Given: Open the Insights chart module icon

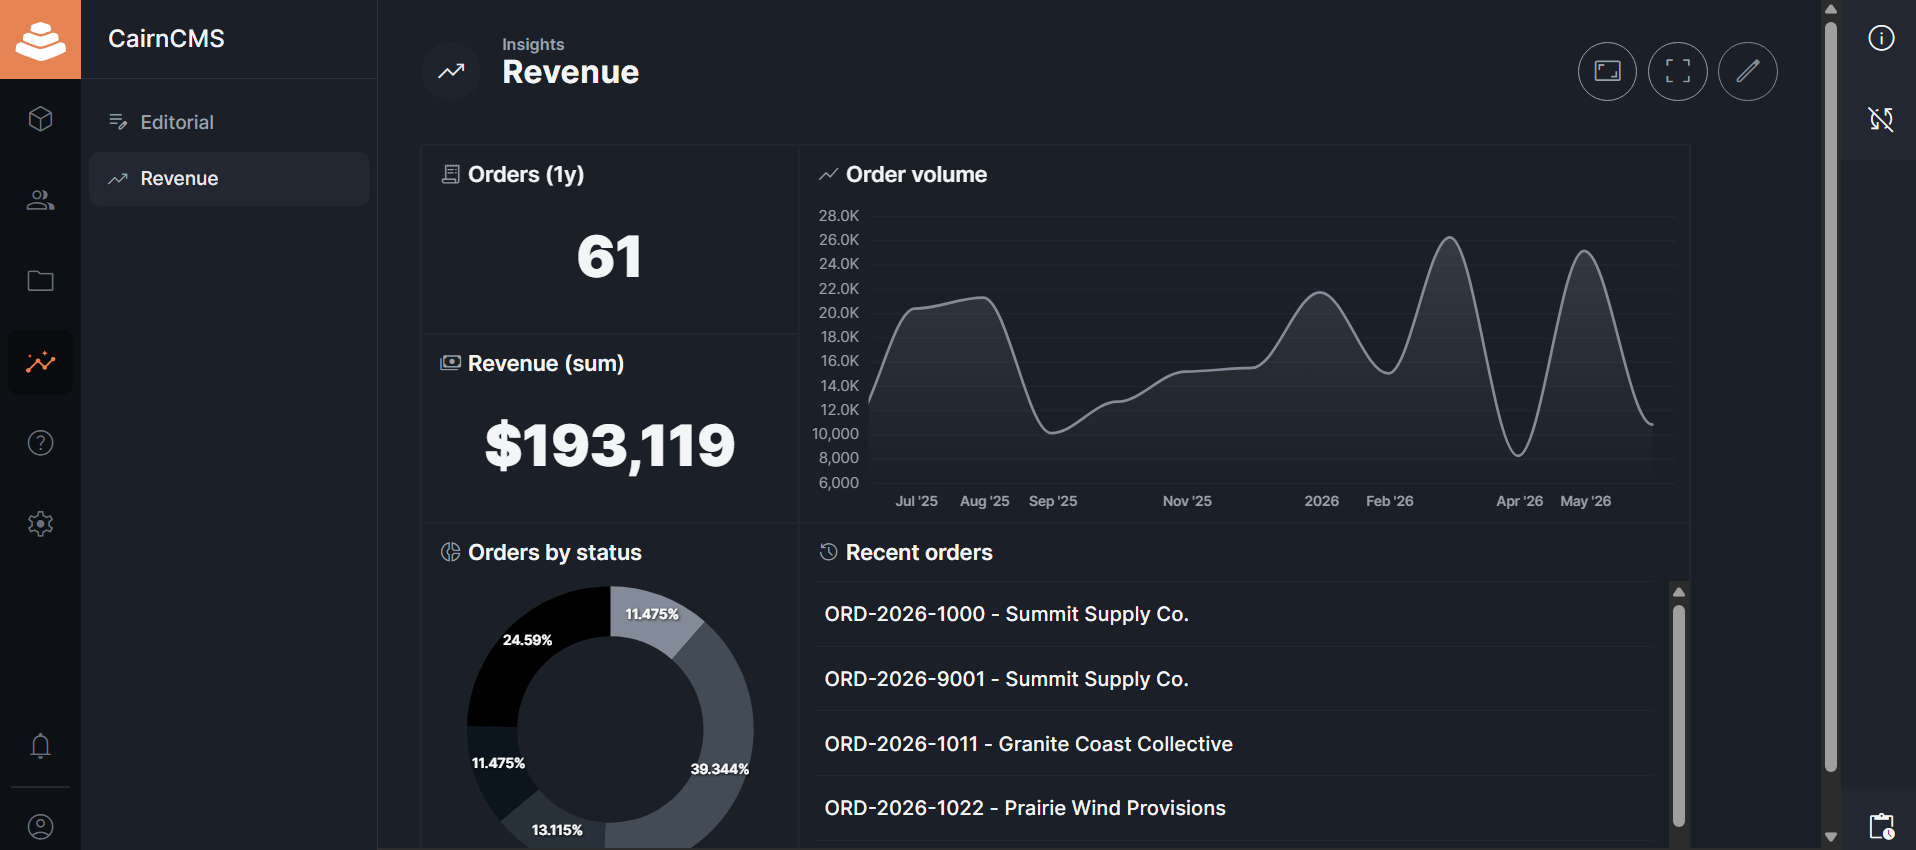Looking at the screenshot, I should [40, 362].
